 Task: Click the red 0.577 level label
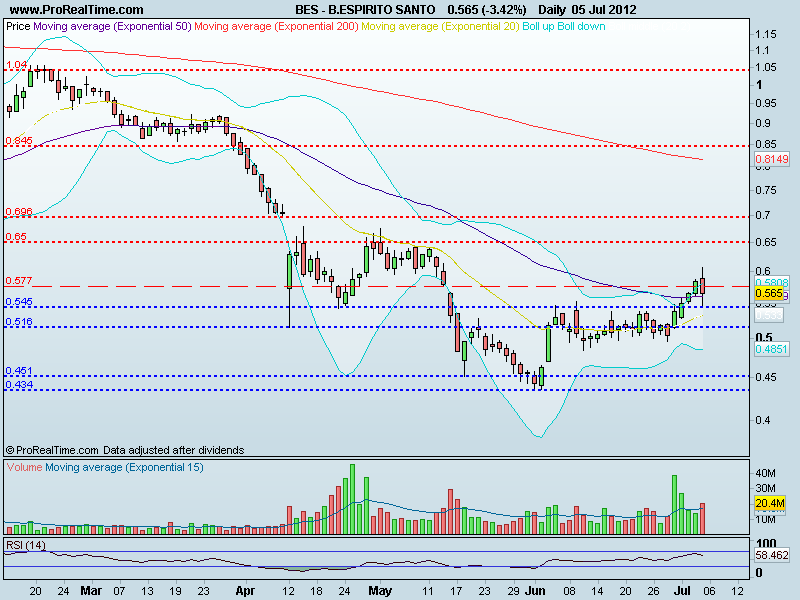tap(19, 281)
